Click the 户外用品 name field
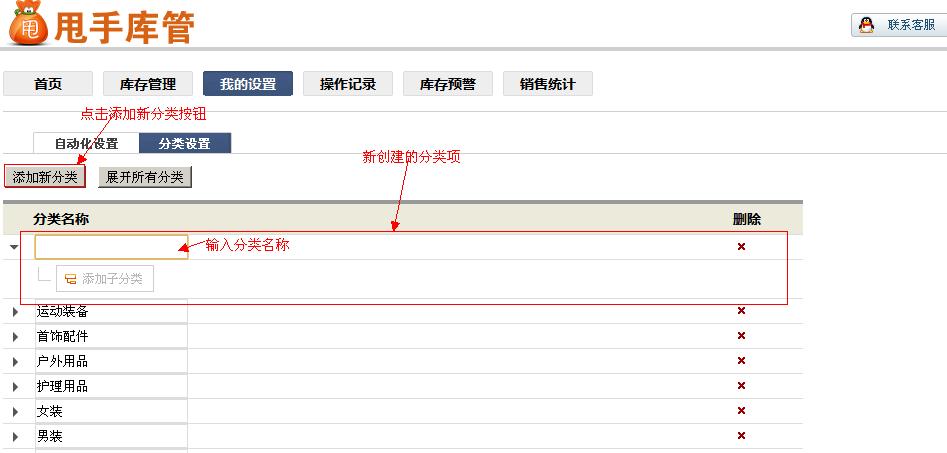The width and height of the screenshot is (947, 453). pyautogui.click(x=112, y=361)
